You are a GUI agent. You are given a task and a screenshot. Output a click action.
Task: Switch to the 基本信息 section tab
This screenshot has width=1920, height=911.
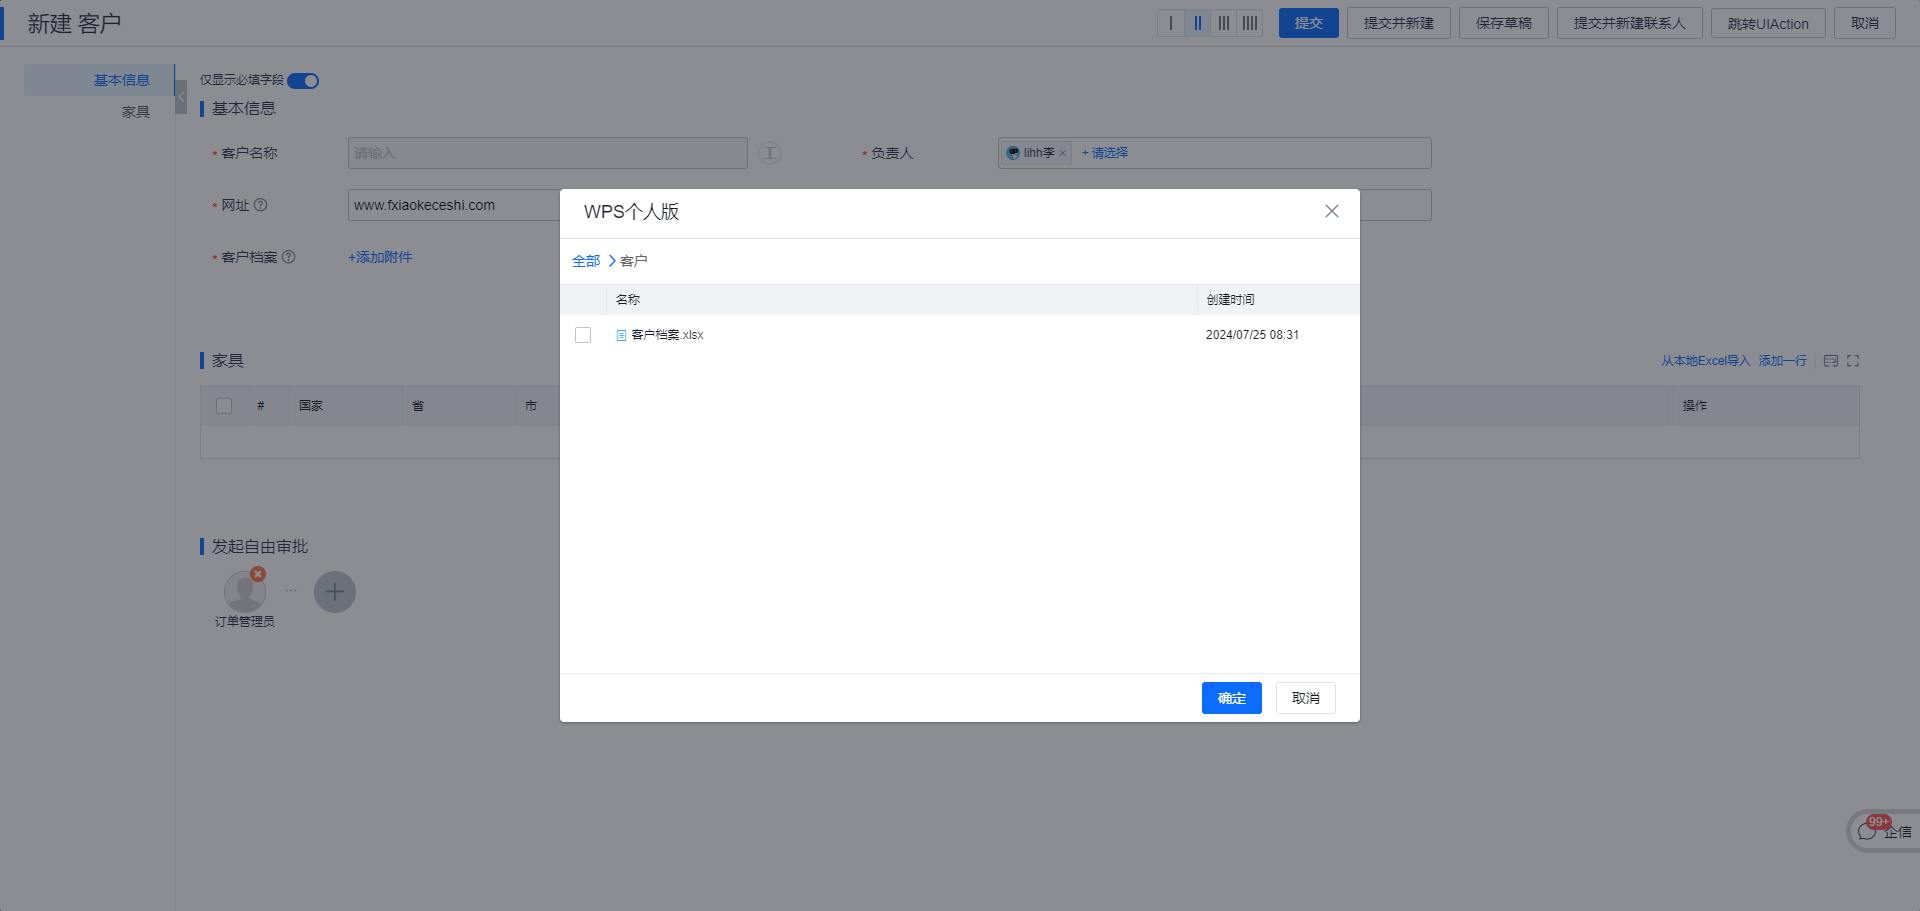click(x=122, y=80)
